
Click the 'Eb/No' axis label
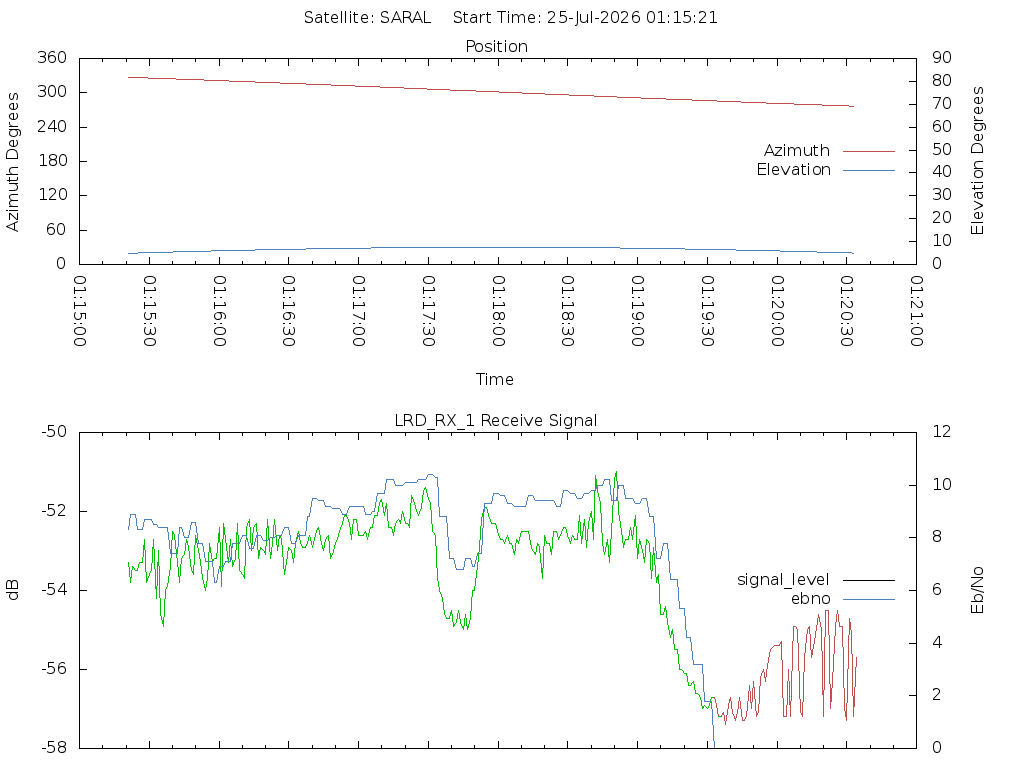(x=977, y=590)
